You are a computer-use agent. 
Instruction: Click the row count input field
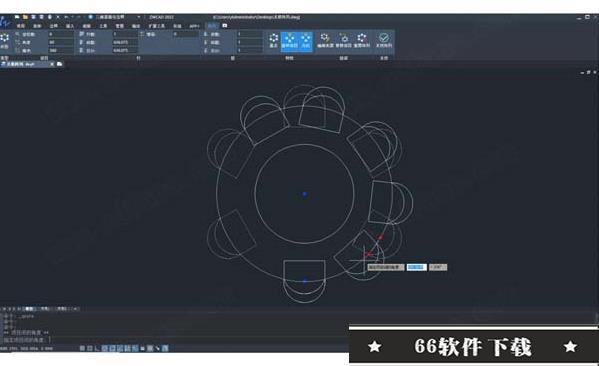pos(125,34)
